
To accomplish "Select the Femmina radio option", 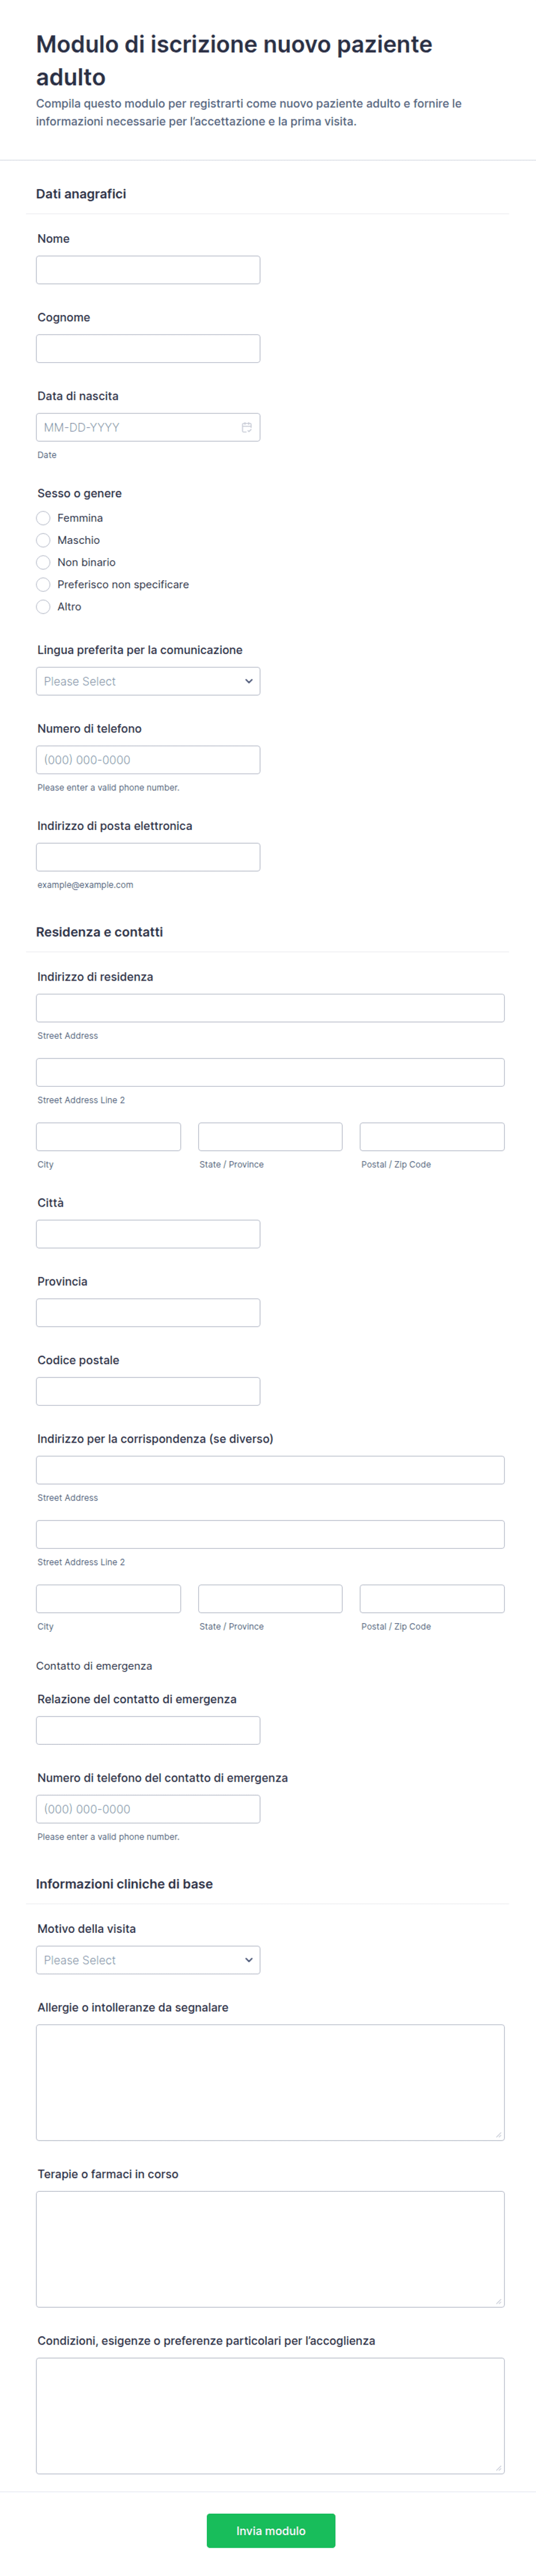I will [x=43, y=518].
